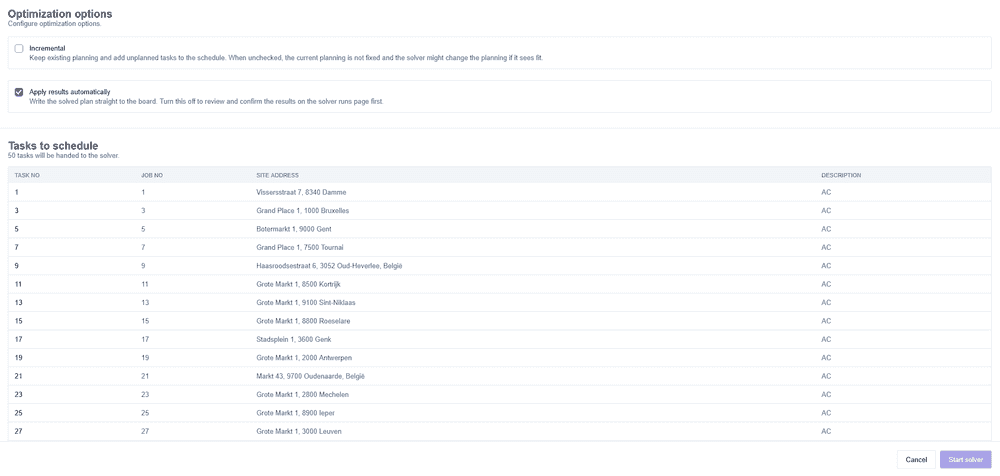Click the AC description in Mechelen row

coord(826,395)
